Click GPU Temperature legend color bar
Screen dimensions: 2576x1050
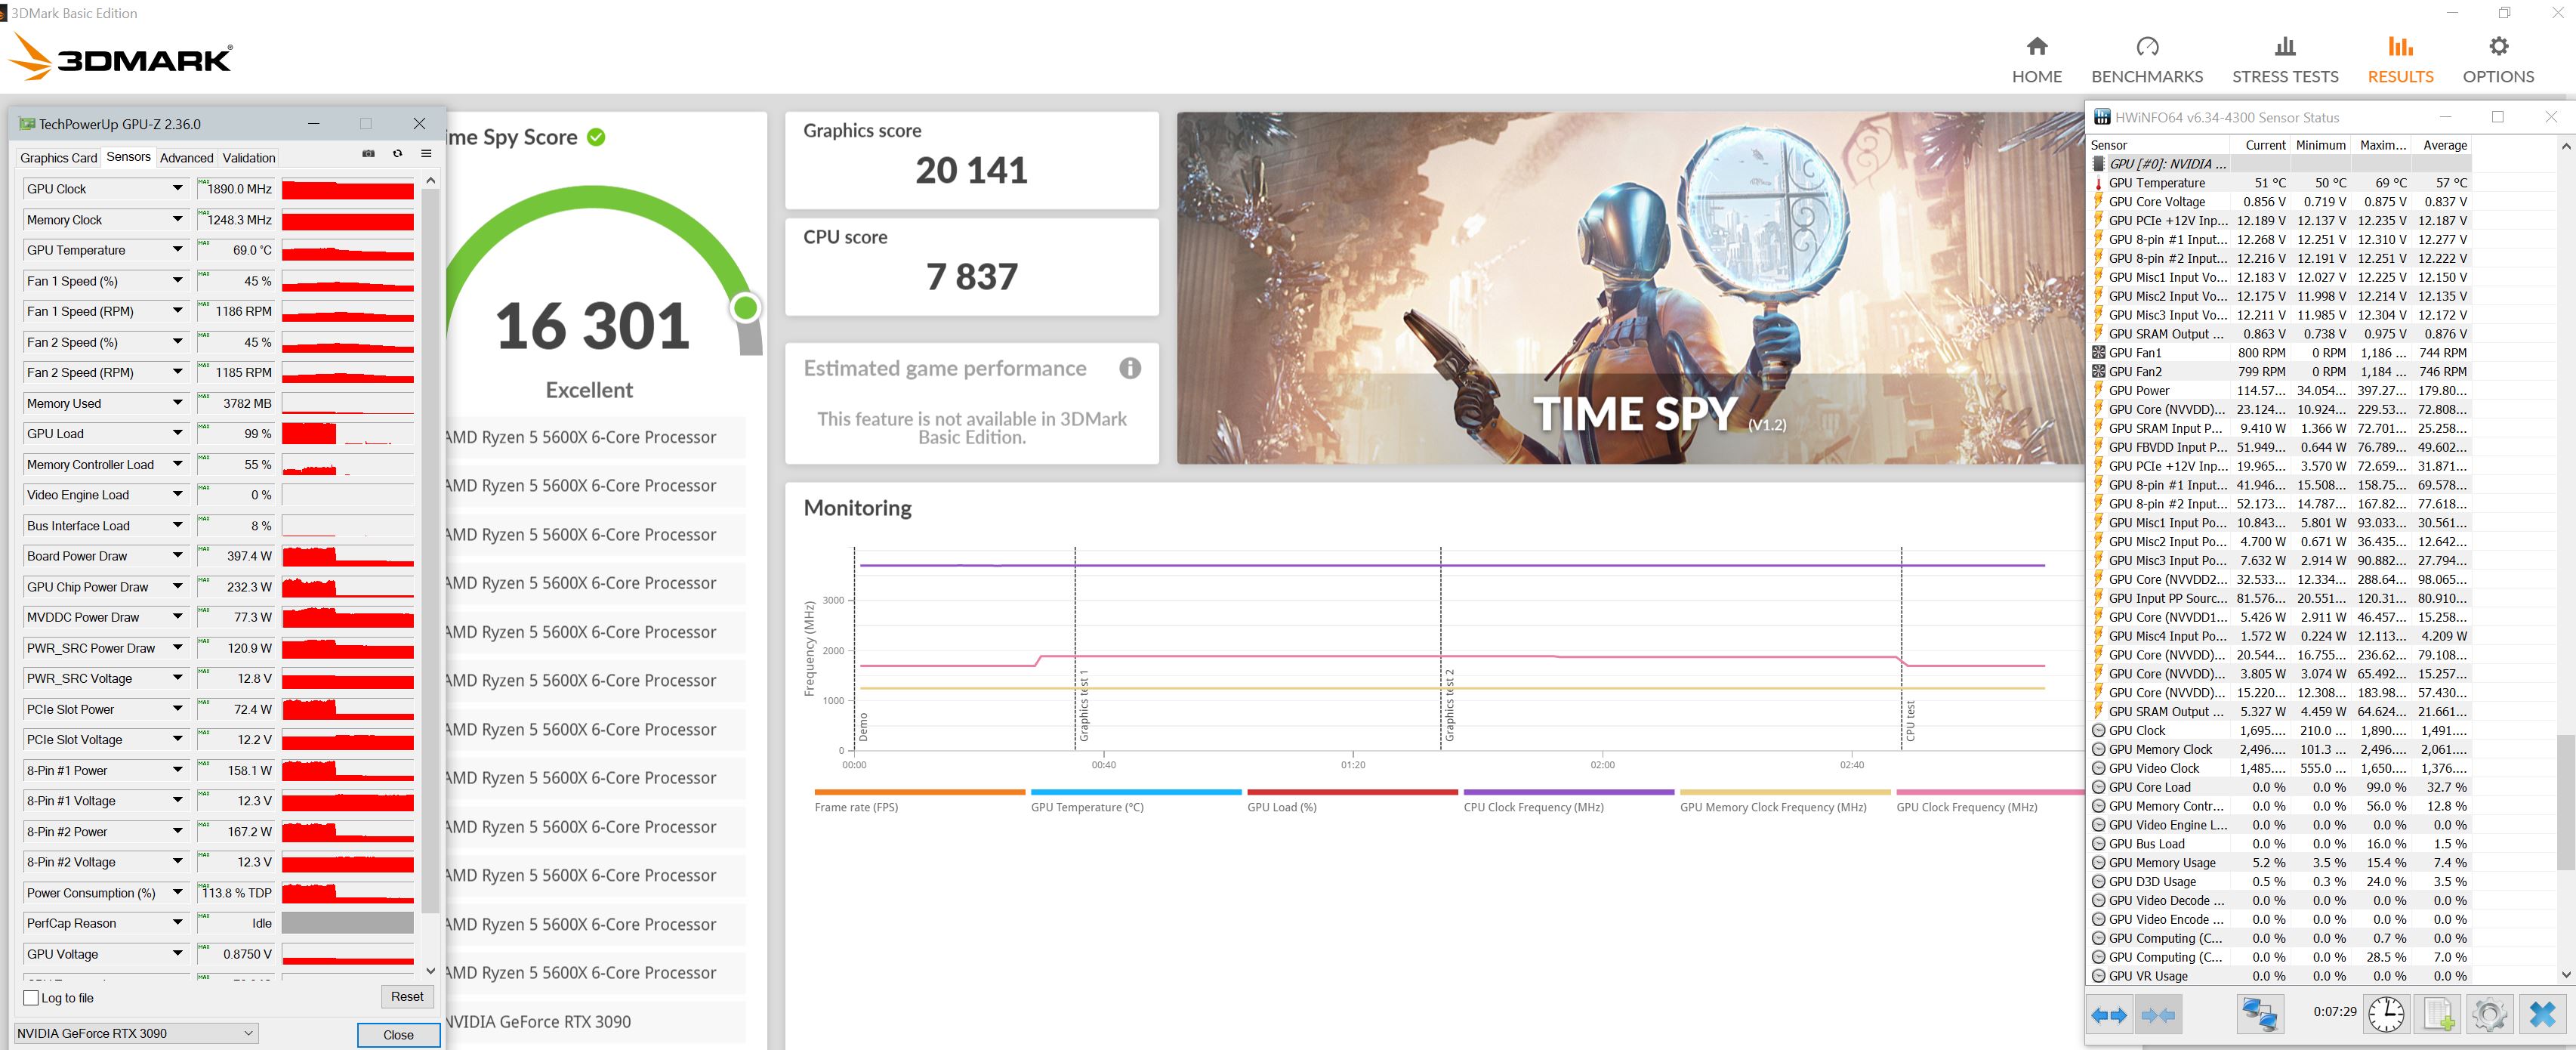pos(1135,792)
